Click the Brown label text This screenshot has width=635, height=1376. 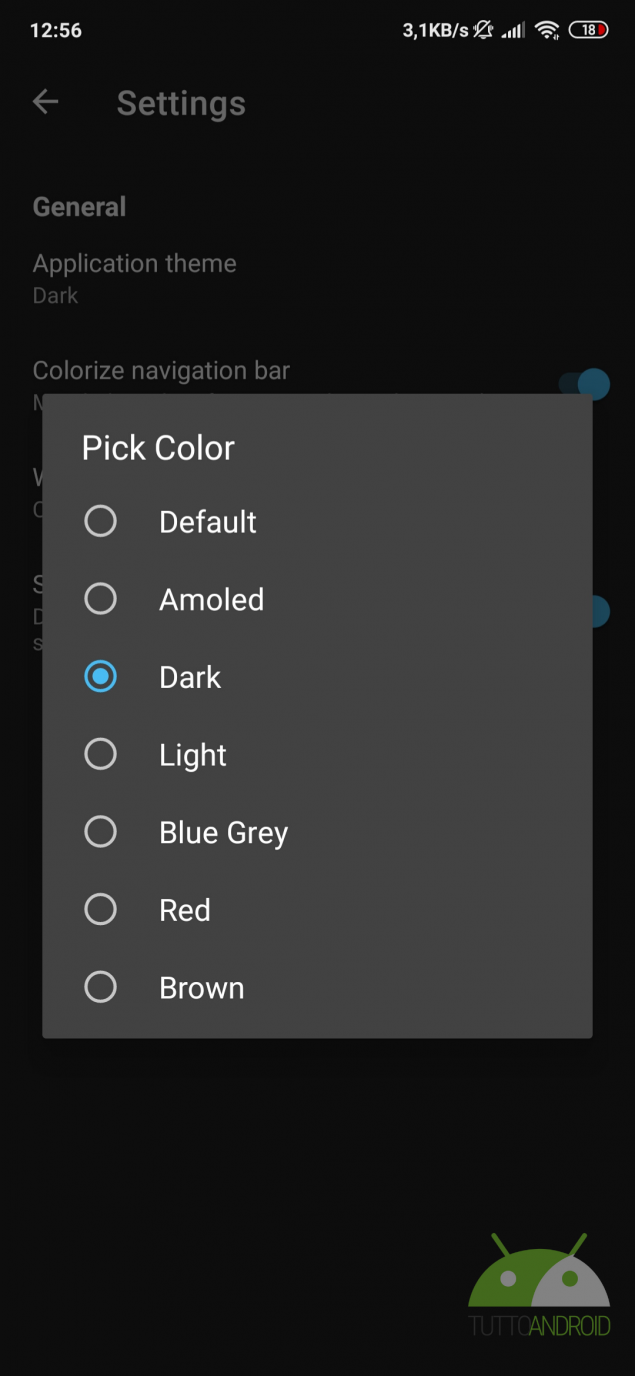click(x=202, y=988)
